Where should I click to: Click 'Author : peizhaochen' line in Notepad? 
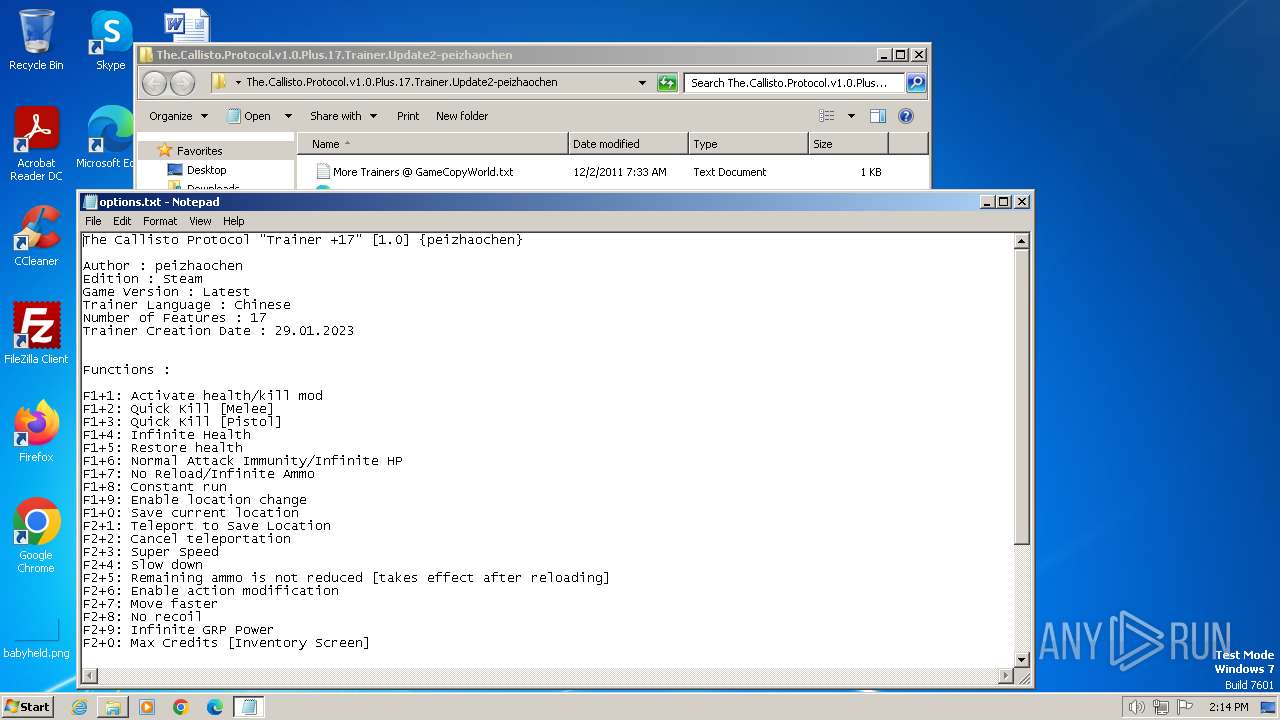(163, 266)
